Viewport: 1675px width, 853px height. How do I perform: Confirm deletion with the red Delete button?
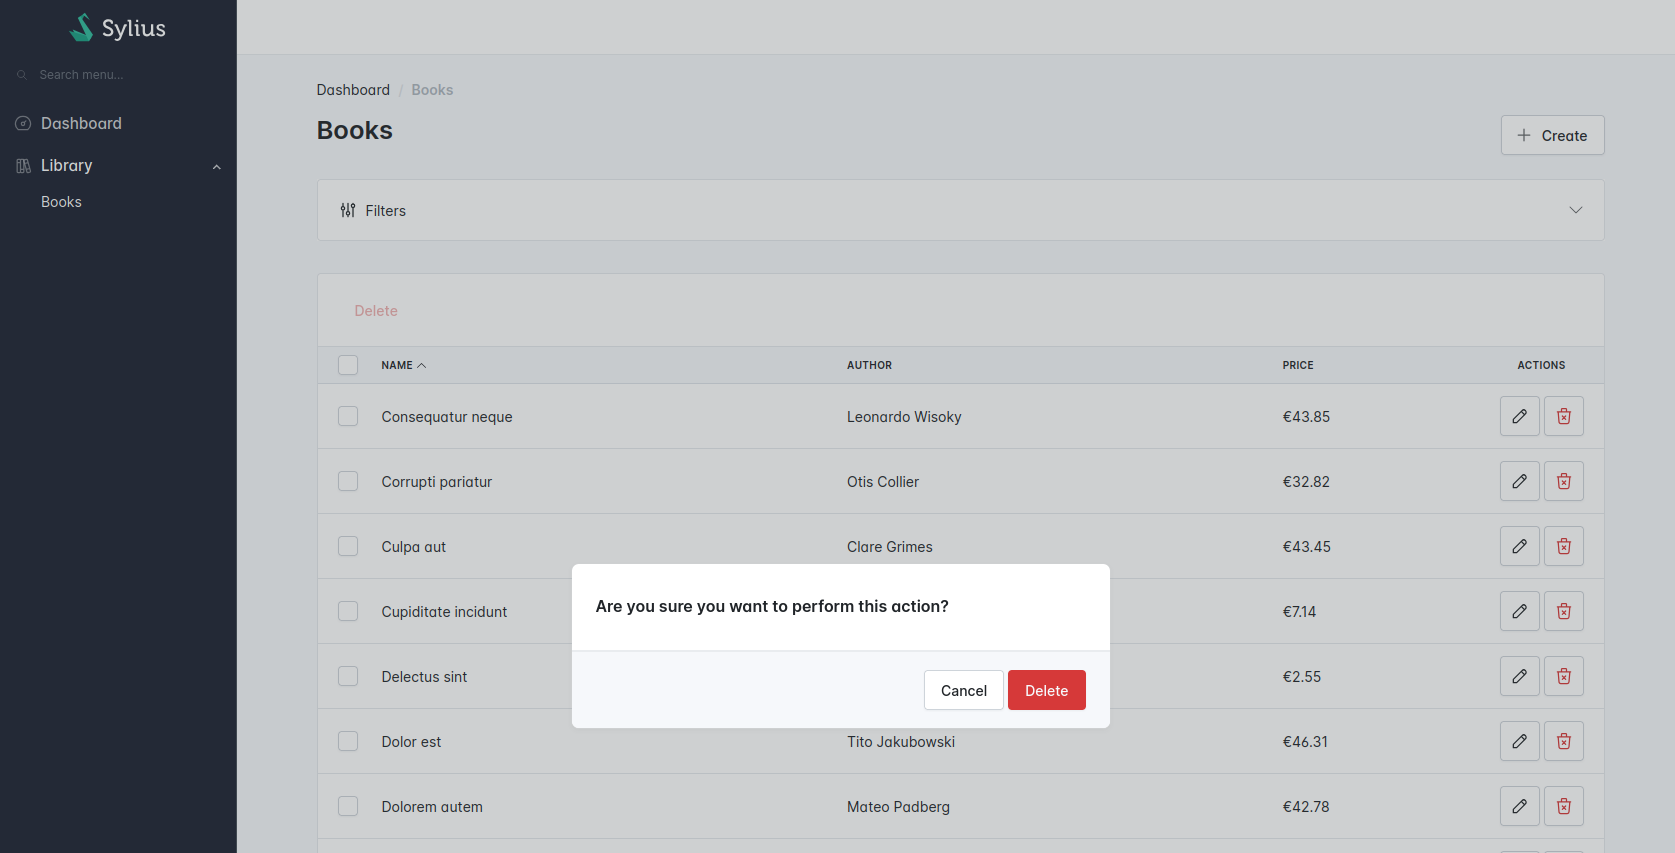click(x=1046, y=690)
